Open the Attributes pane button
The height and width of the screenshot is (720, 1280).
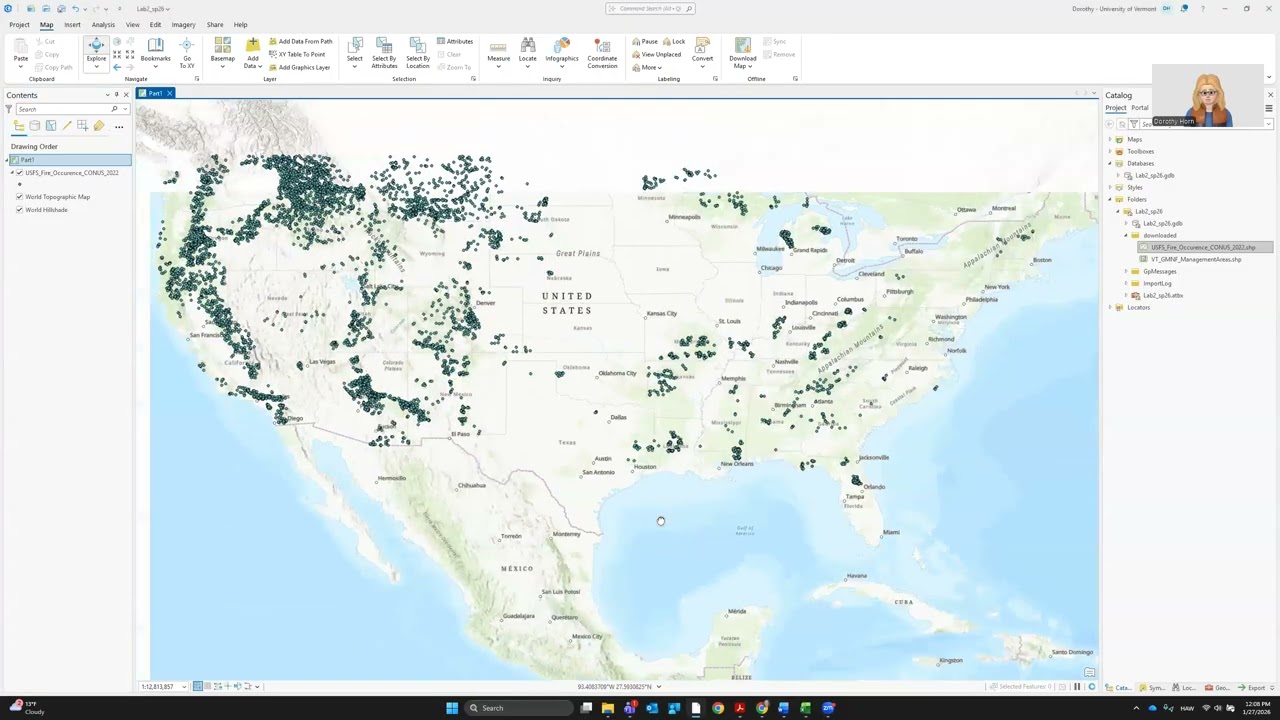click(x=455, y=41)
